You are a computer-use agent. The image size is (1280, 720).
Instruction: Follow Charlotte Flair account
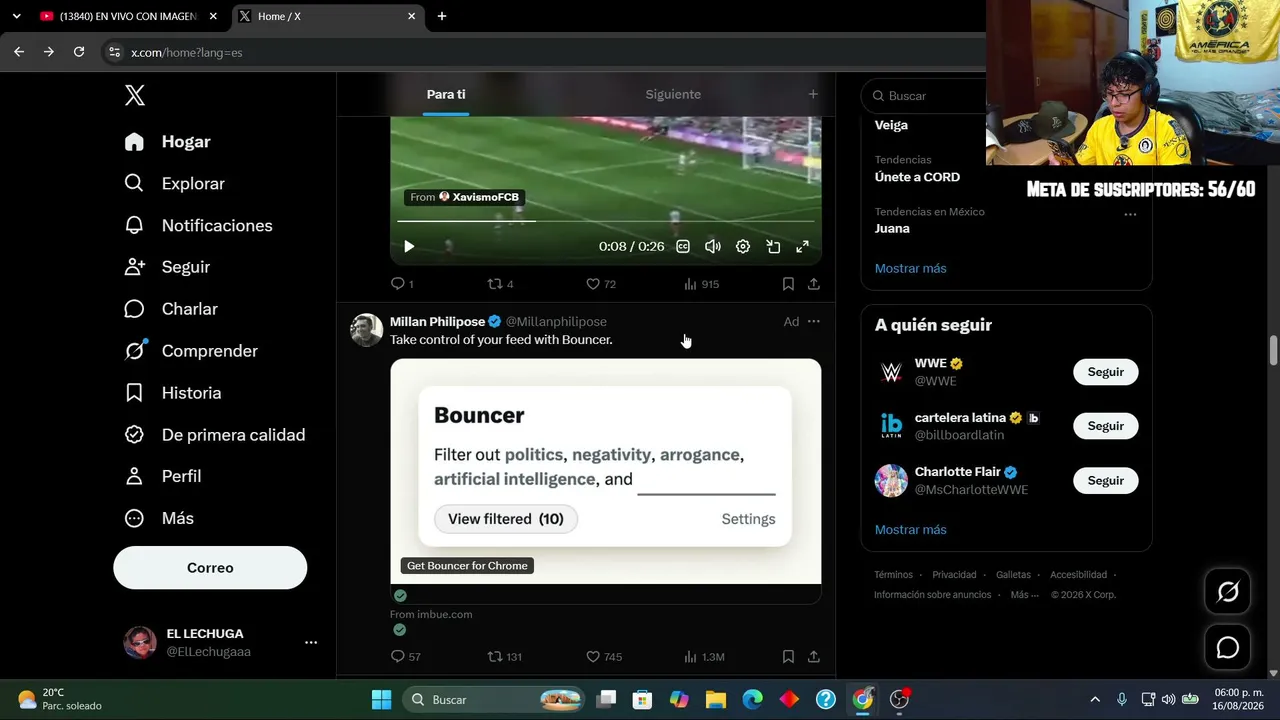[1106, 481]
